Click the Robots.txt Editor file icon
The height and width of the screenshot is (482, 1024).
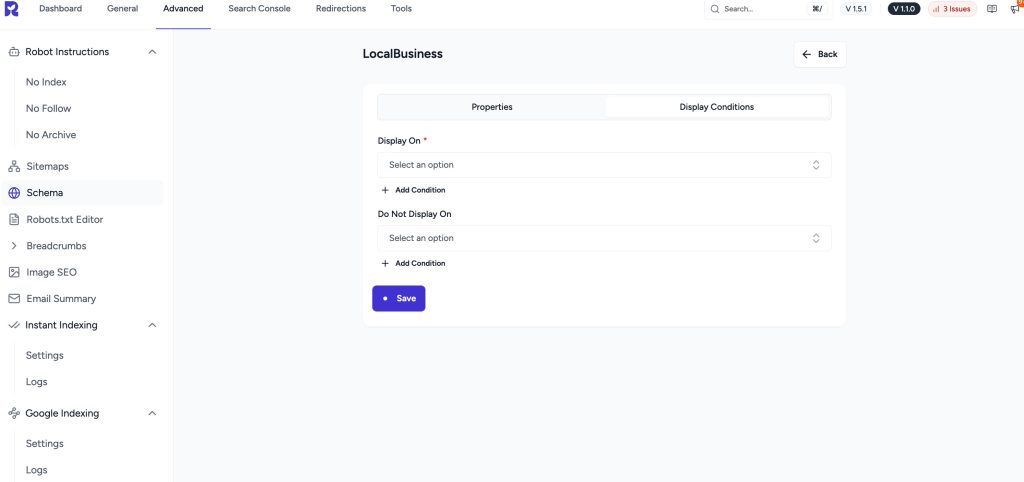pyautogui.click(x=14, y=219)
